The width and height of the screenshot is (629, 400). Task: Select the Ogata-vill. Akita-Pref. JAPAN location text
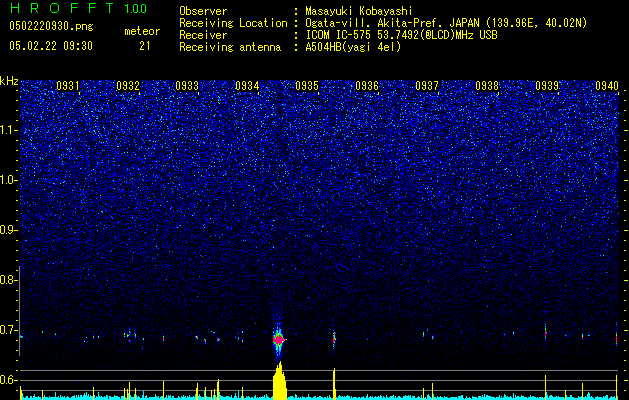[x=446, y=23]
